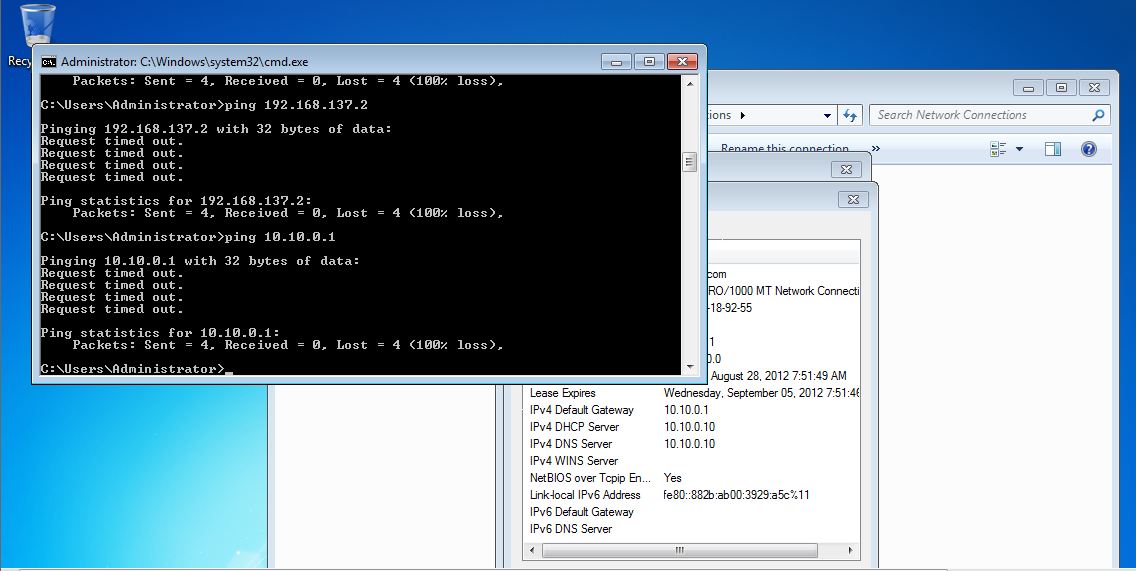
Task: Open Help with the blue question mark
Action: (1089, 149)
